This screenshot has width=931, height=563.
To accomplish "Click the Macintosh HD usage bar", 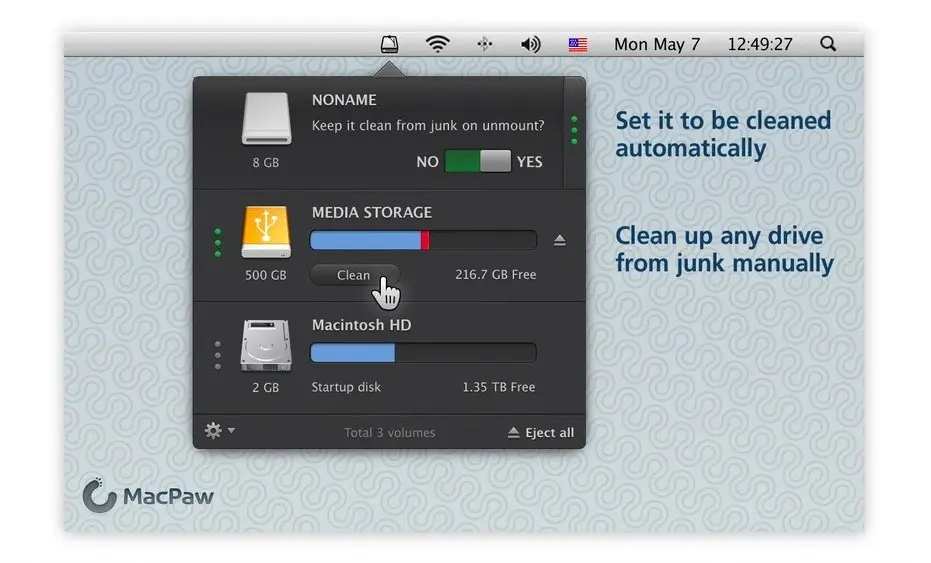I will pyautogui.click(x=423, y=353).
